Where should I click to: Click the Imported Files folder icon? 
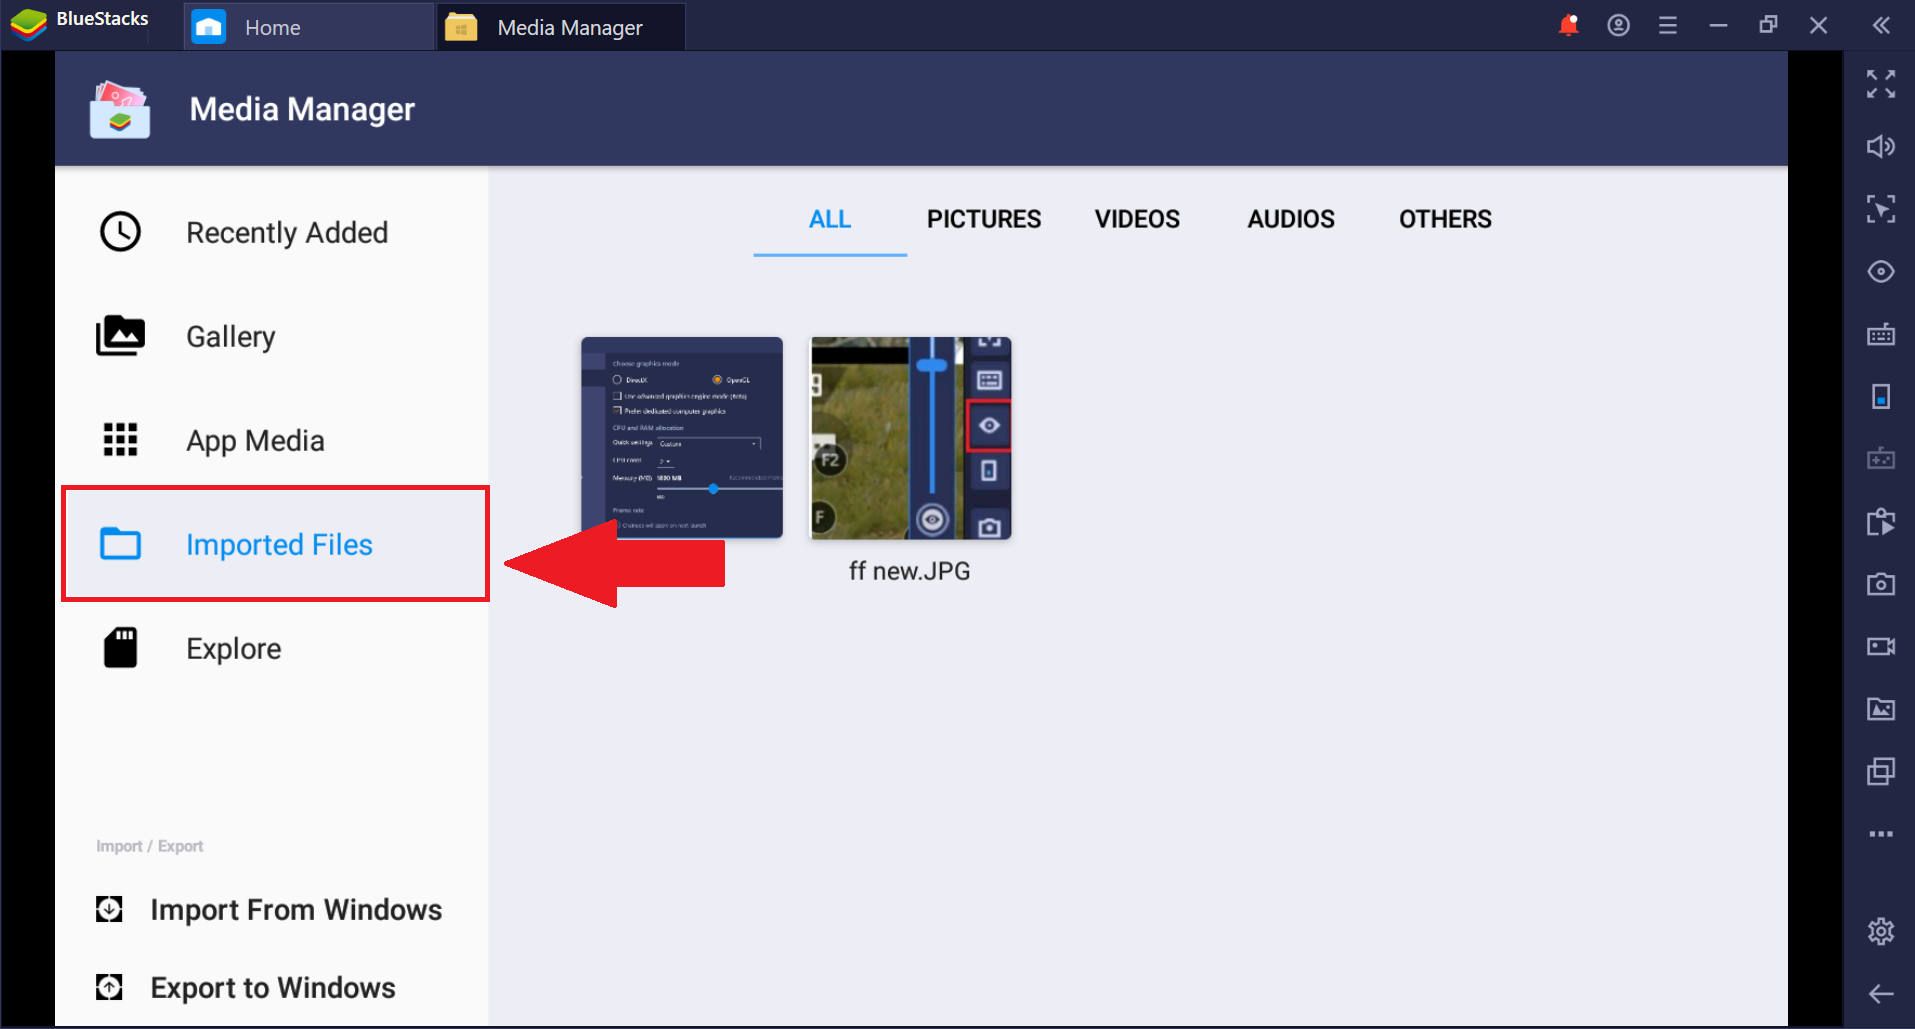(x=120, y=544)
